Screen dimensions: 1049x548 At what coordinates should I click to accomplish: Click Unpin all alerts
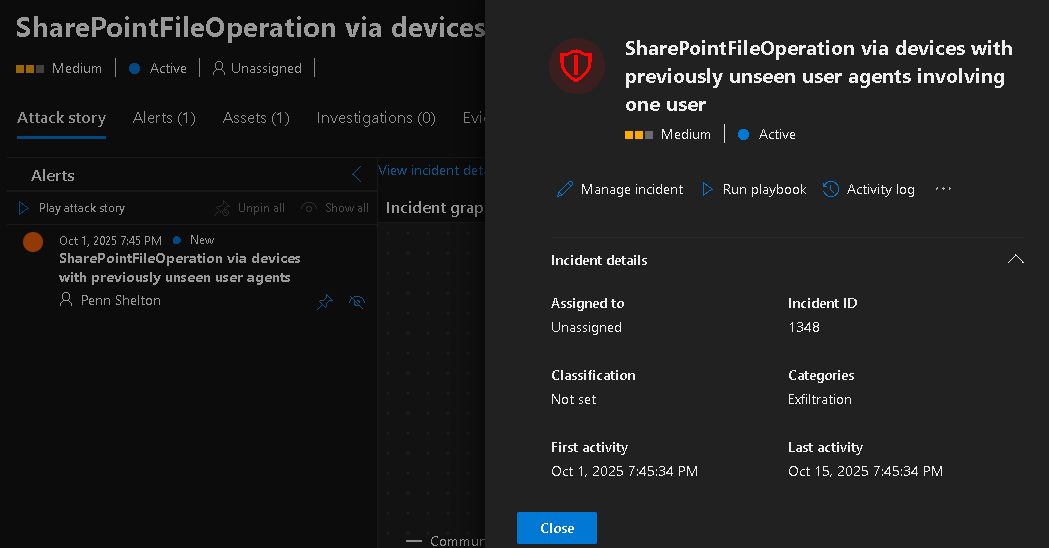click(250, 208)
